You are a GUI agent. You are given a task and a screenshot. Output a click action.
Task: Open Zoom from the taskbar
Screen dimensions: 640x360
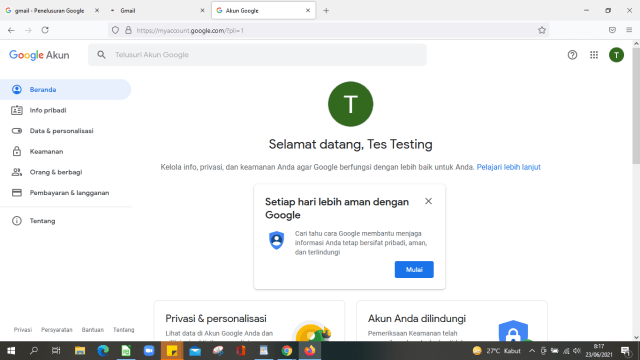click(149, 351)
